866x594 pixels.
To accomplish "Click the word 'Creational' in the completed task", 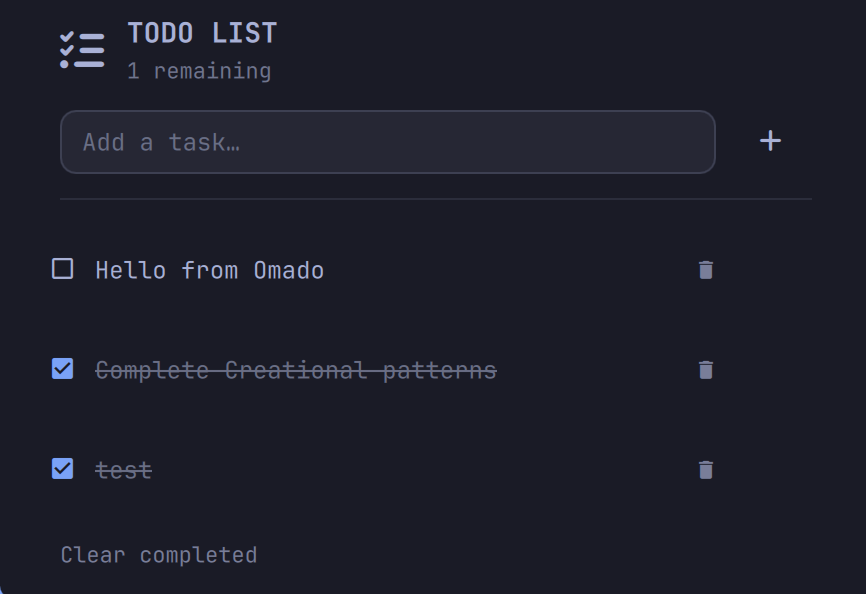I will click(296, 370).
